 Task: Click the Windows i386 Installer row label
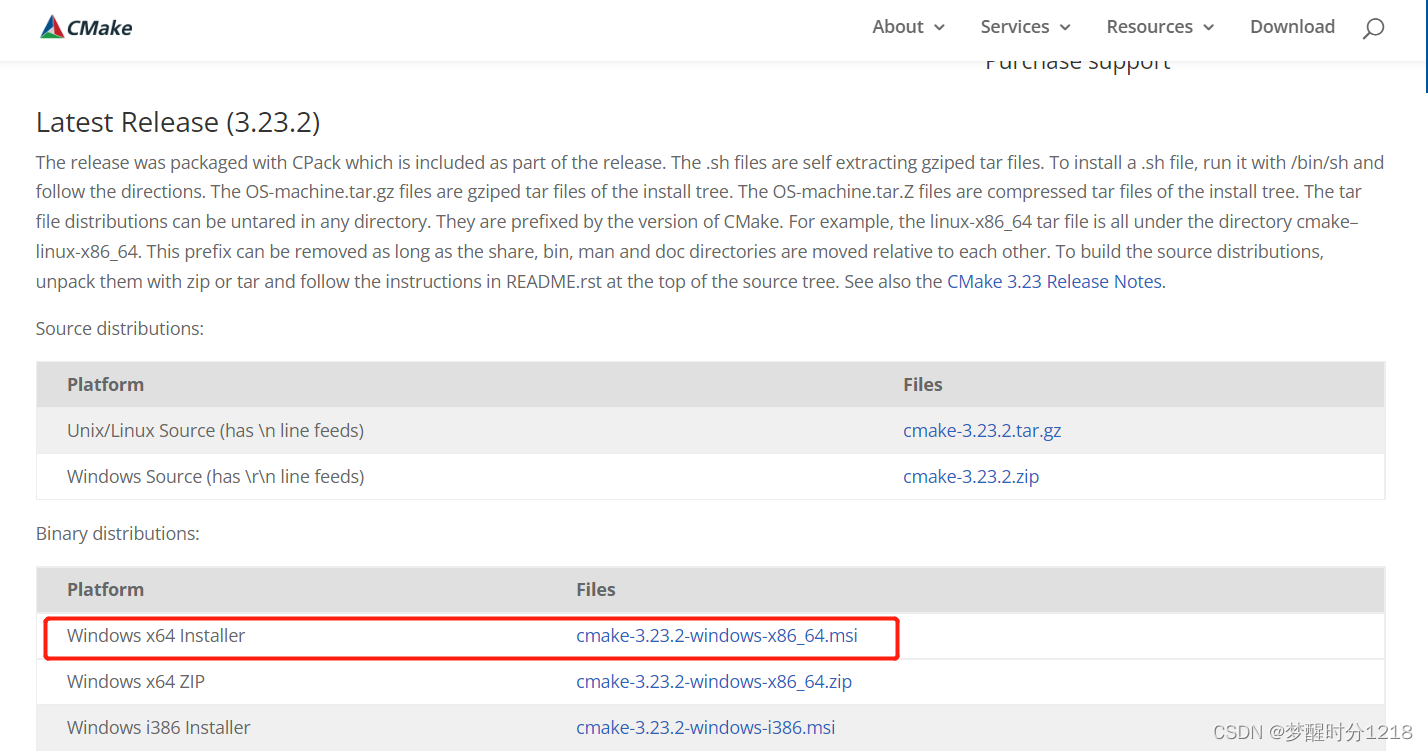pyautogui.click(x=159, y=728)
